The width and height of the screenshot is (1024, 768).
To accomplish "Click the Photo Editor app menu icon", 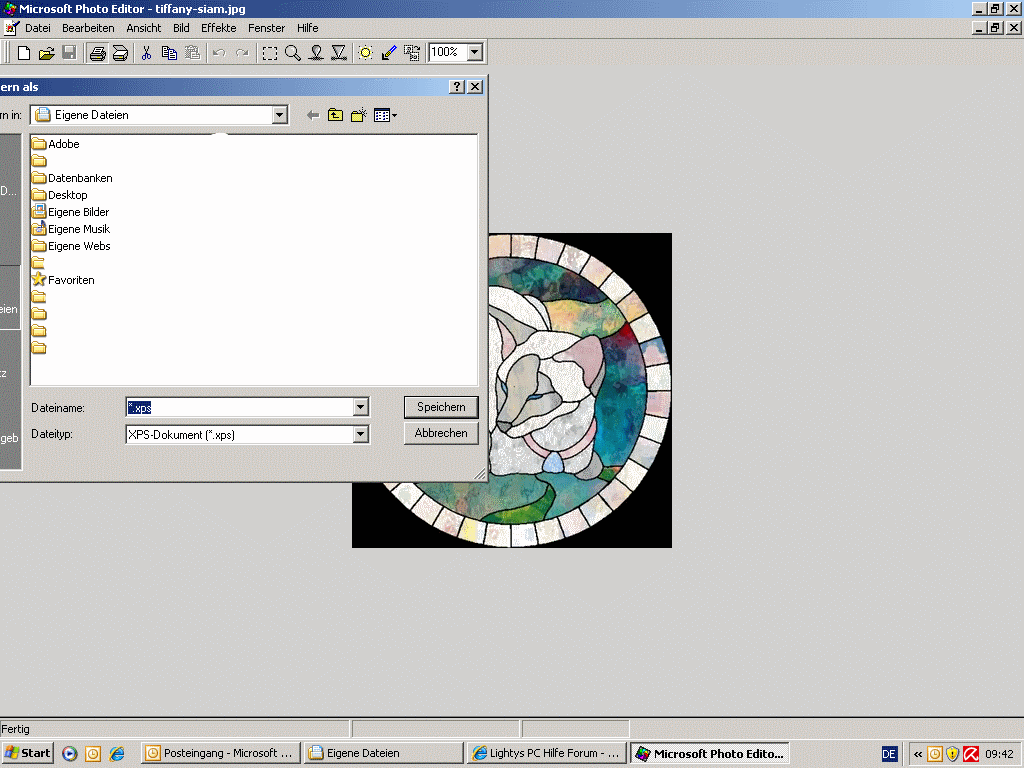I will 11,28.
